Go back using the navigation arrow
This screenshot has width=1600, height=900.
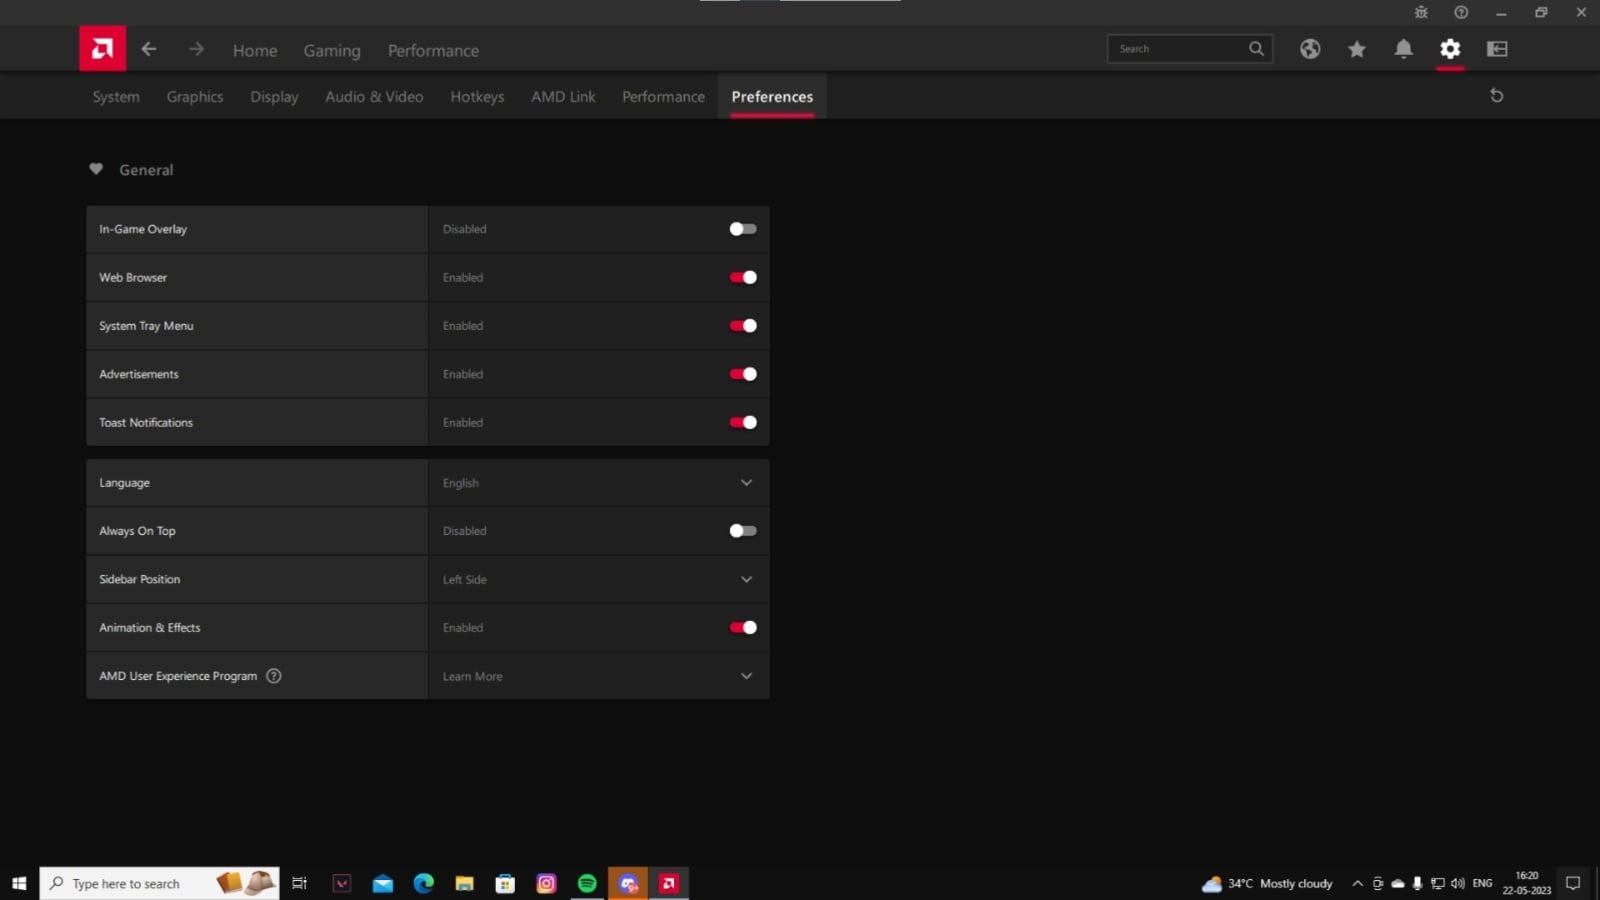click(x=148, y=48)
